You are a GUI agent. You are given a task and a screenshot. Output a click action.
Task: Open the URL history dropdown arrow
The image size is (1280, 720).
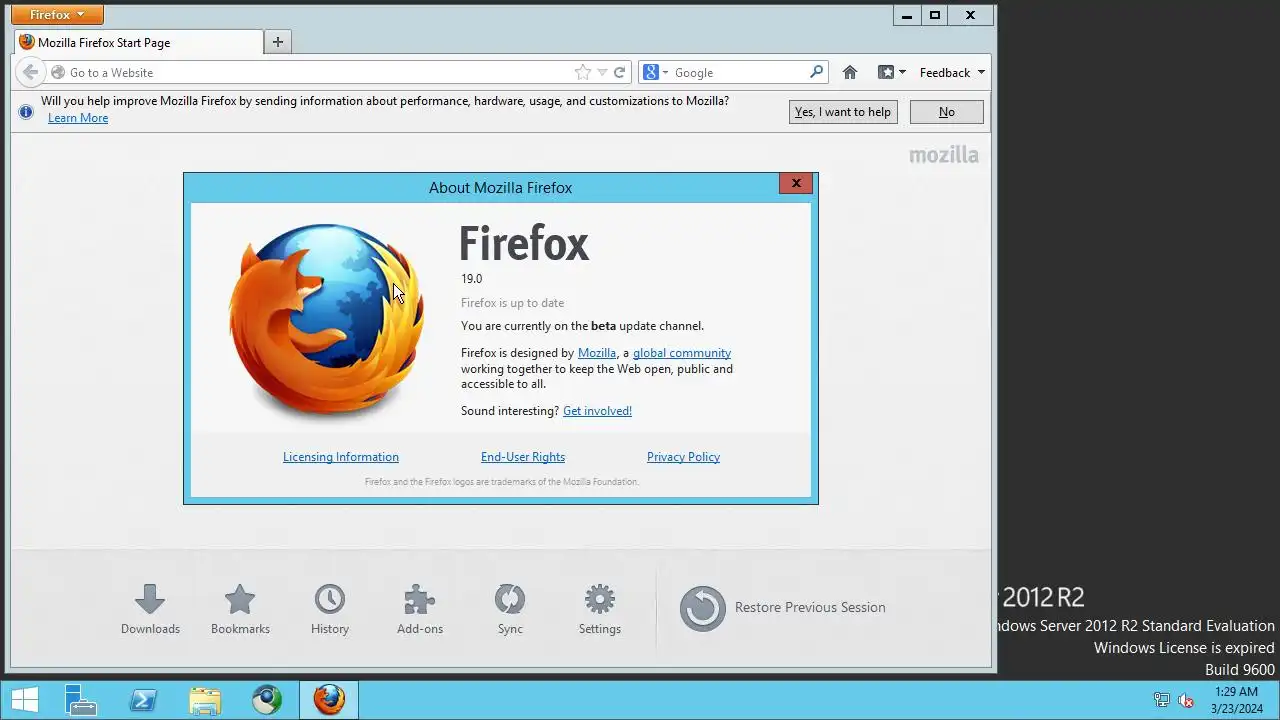coord(602,72)
